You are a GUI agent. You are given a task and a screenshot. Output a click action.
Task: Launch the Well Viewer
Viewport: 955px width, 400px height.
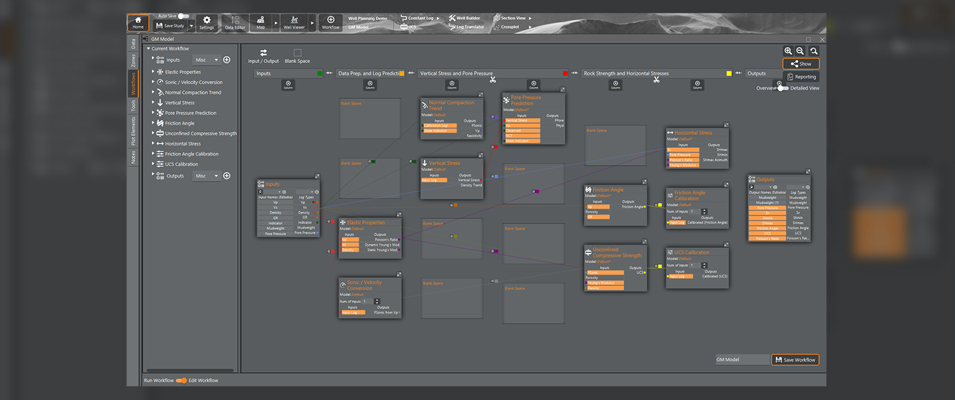294,22
